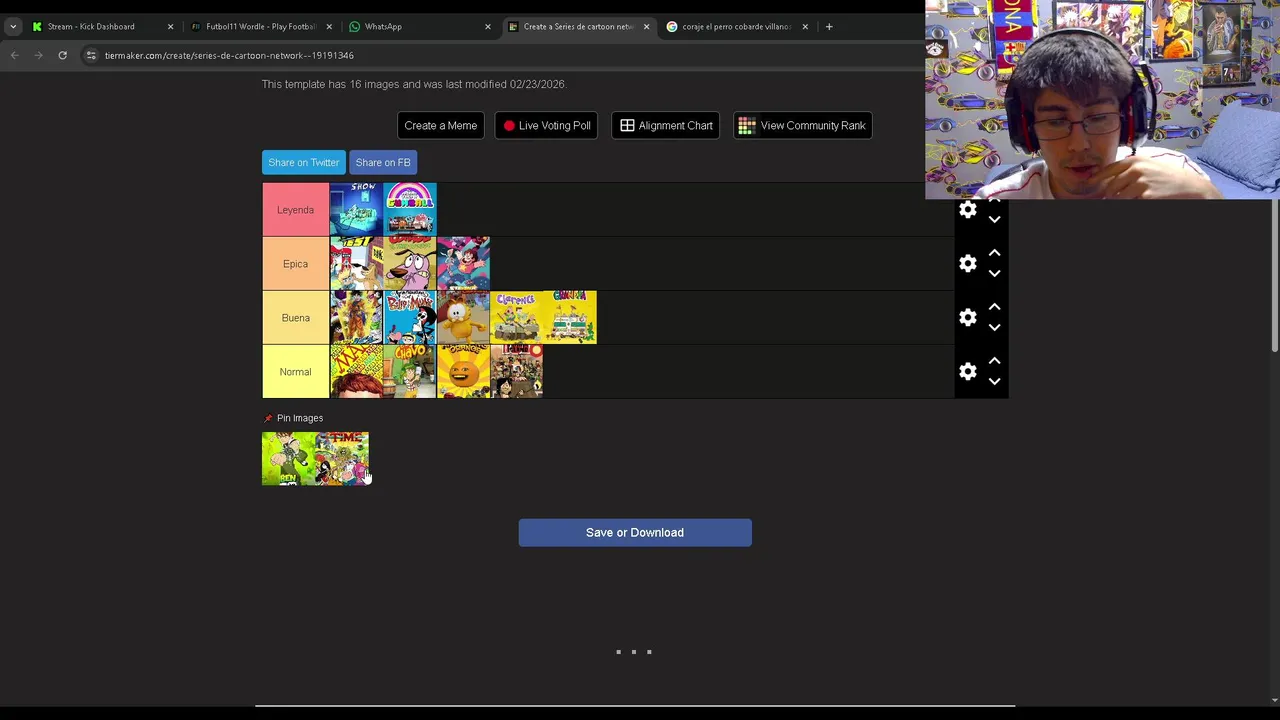Select Gumball thumbnail in Leyenda
Image resolution: width=1280 pixels, height=720 pixels.
(410, 209)
